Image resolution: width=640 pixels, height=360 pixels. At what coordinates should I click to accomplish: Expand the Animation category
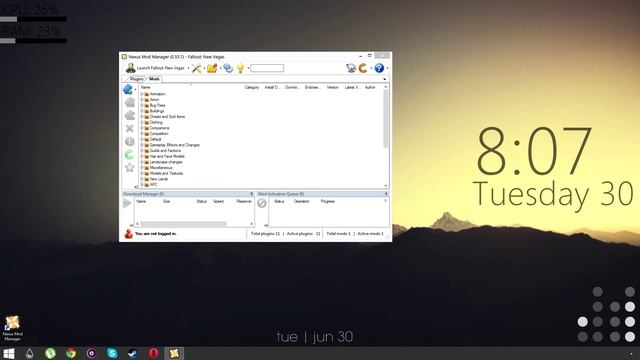(142, 94)
